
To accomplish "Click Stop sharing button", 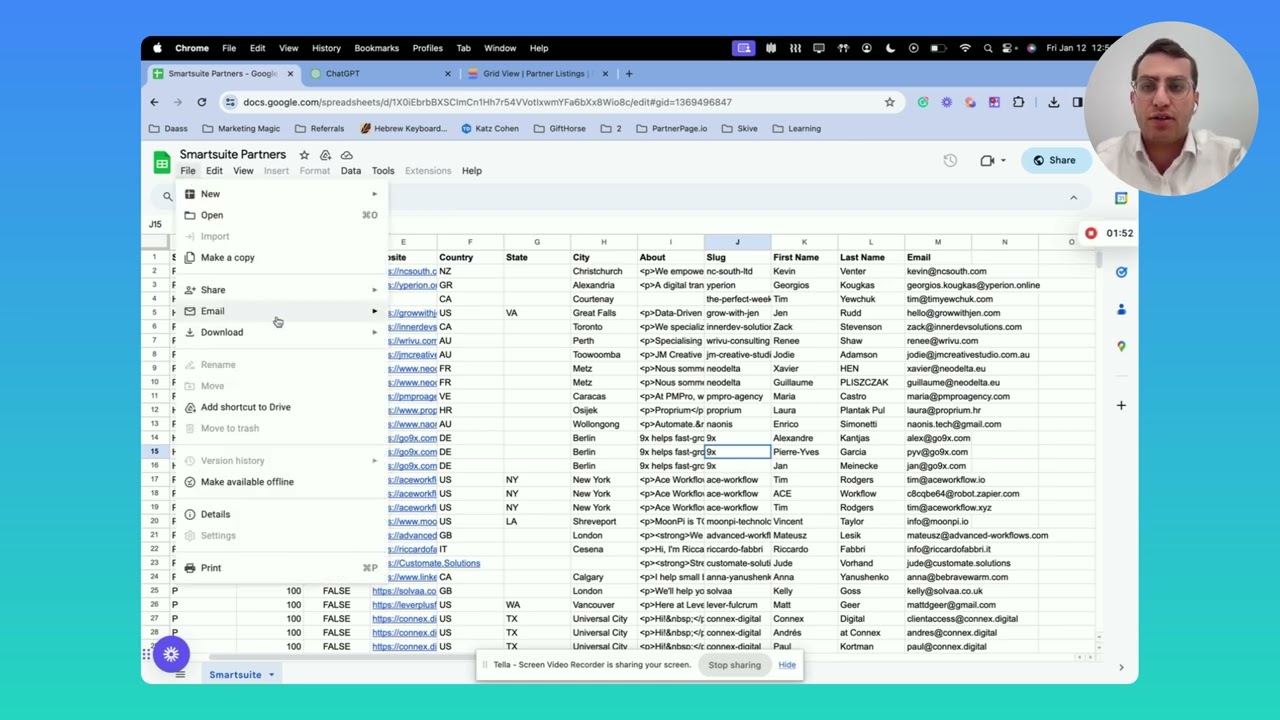I will tap(735, 665).
